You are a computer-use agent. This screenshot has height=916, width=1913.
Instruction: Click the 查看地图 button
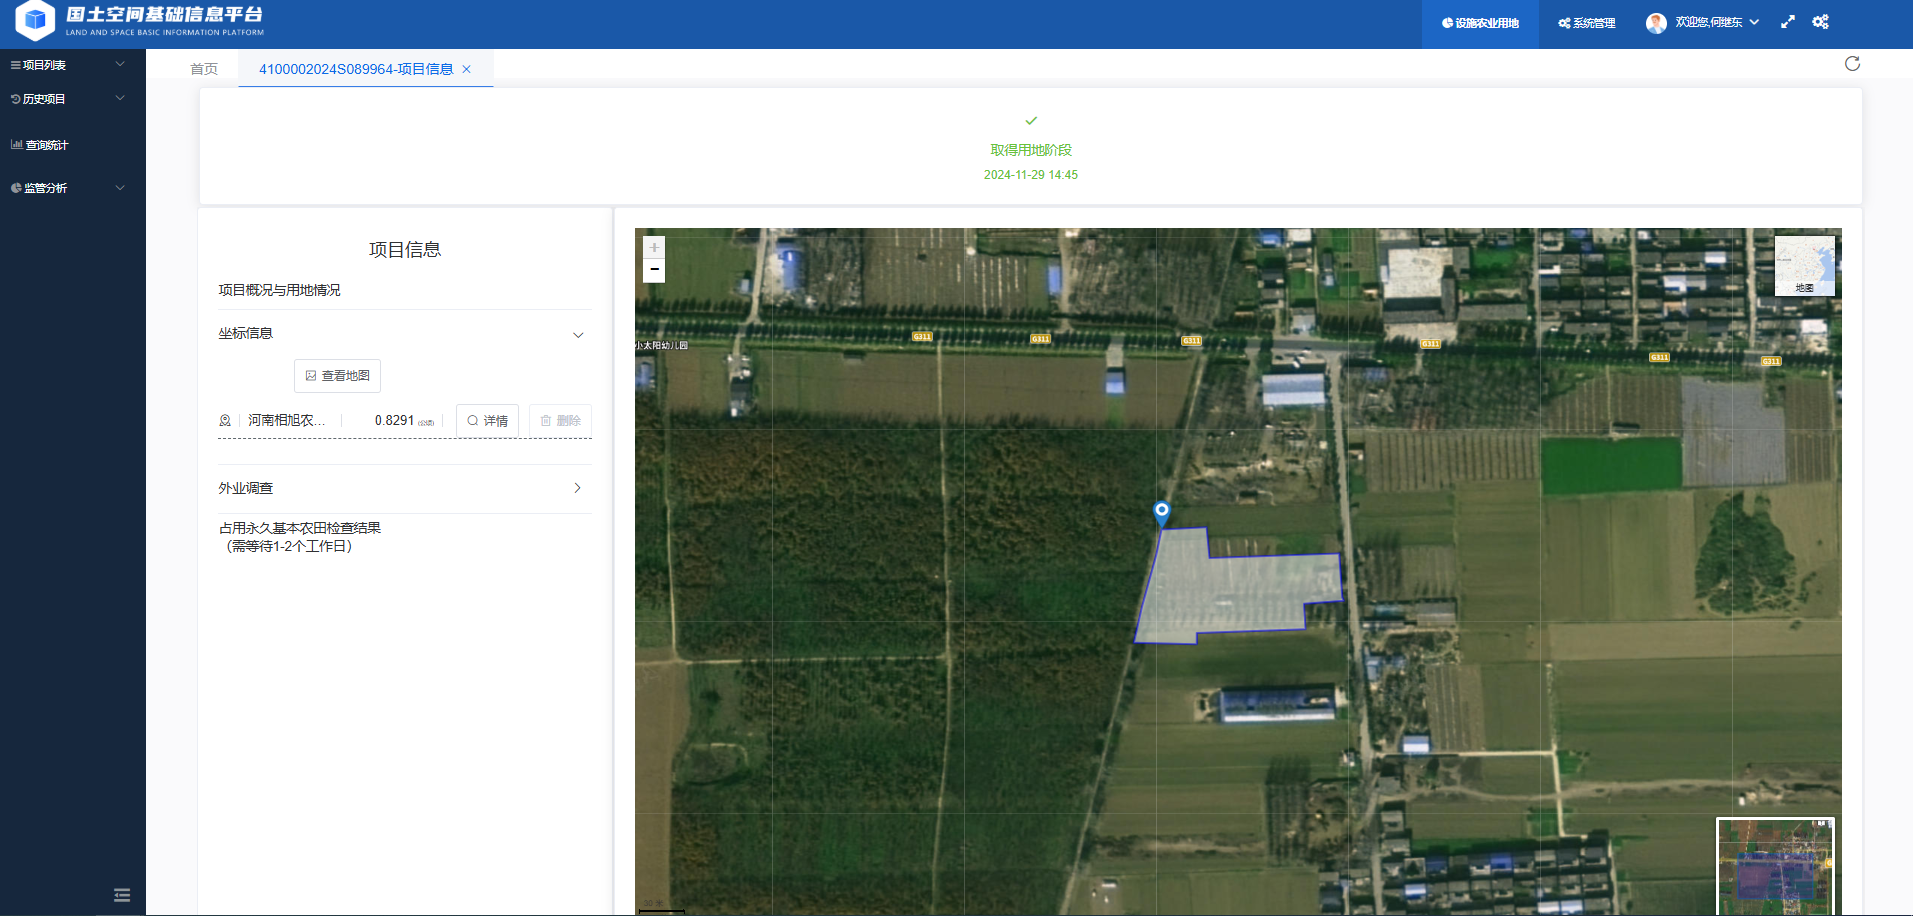click(337, 376)
